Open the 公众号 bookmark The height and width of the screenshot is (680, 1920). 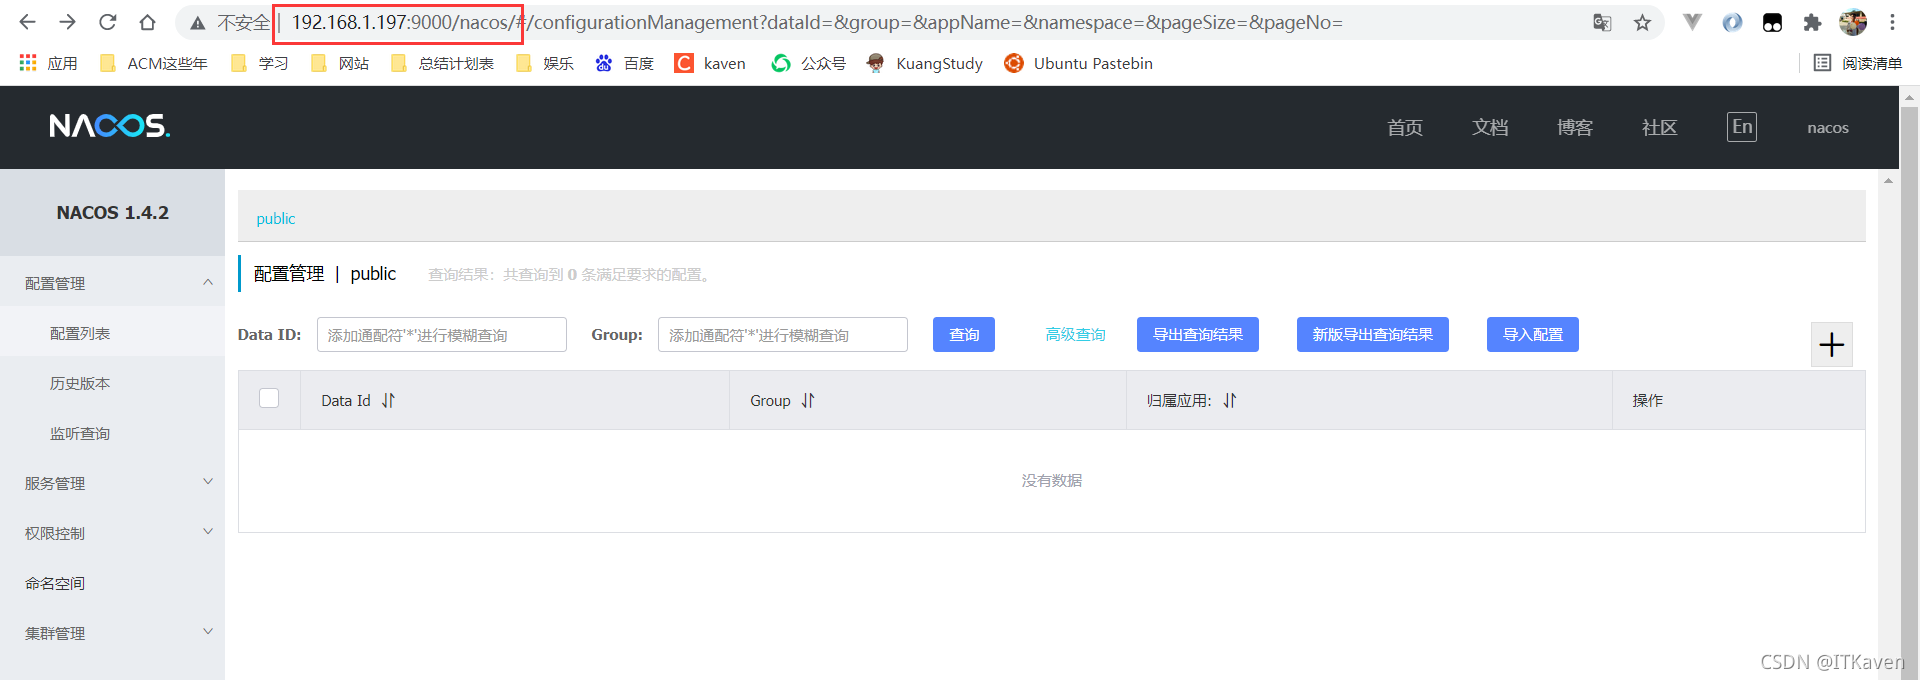[x=809, y=63]
